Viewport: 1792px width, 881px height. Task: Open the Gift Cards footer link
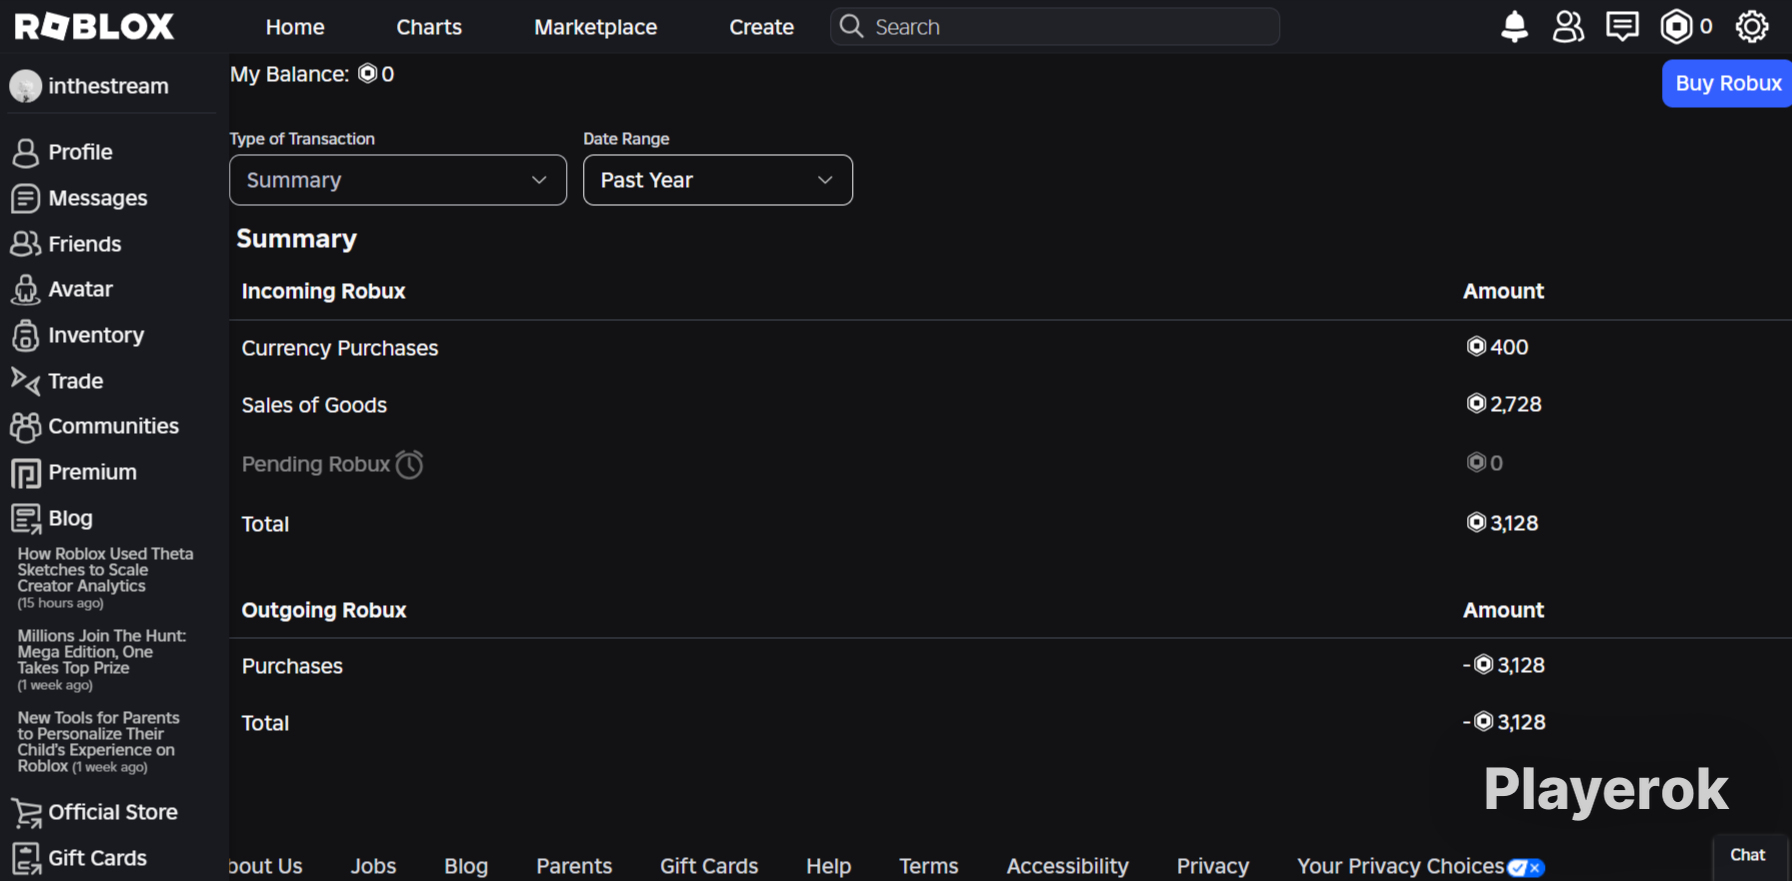(709, 867)
